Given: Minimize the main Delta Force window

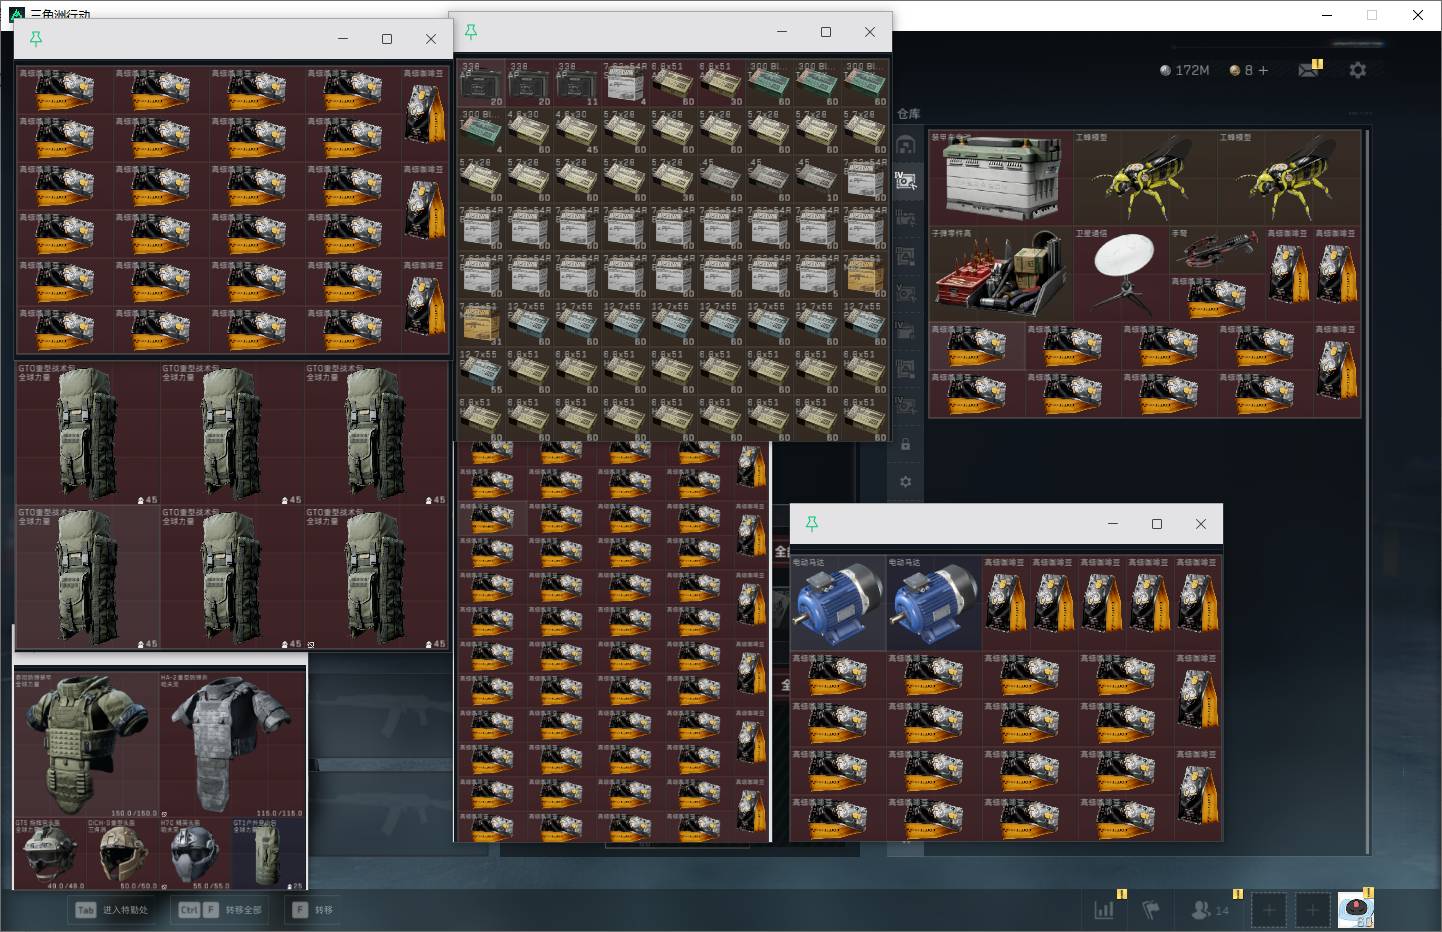Looking at the screenshot, I should click(1327, 15).
